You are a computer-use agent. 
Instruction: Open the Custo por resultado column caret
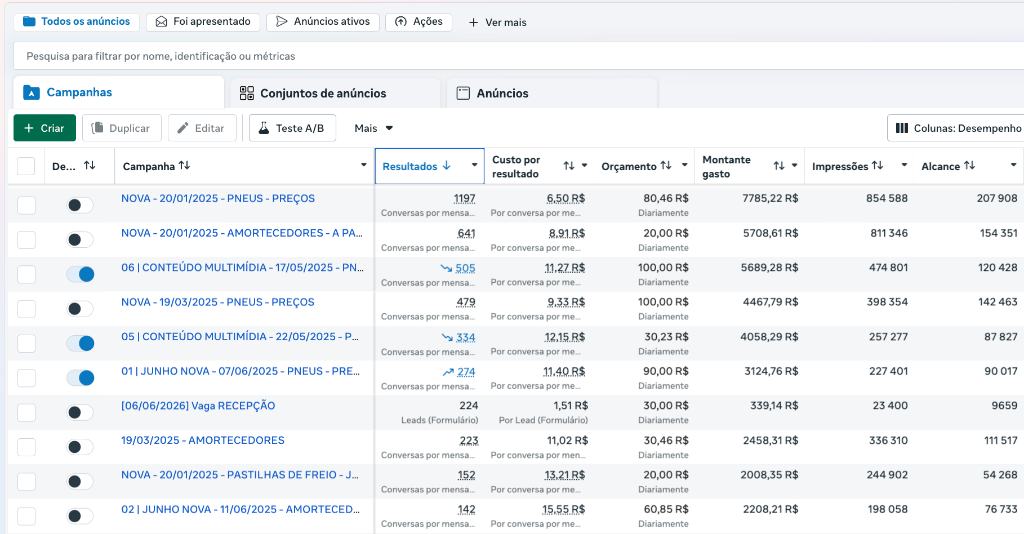584,165
